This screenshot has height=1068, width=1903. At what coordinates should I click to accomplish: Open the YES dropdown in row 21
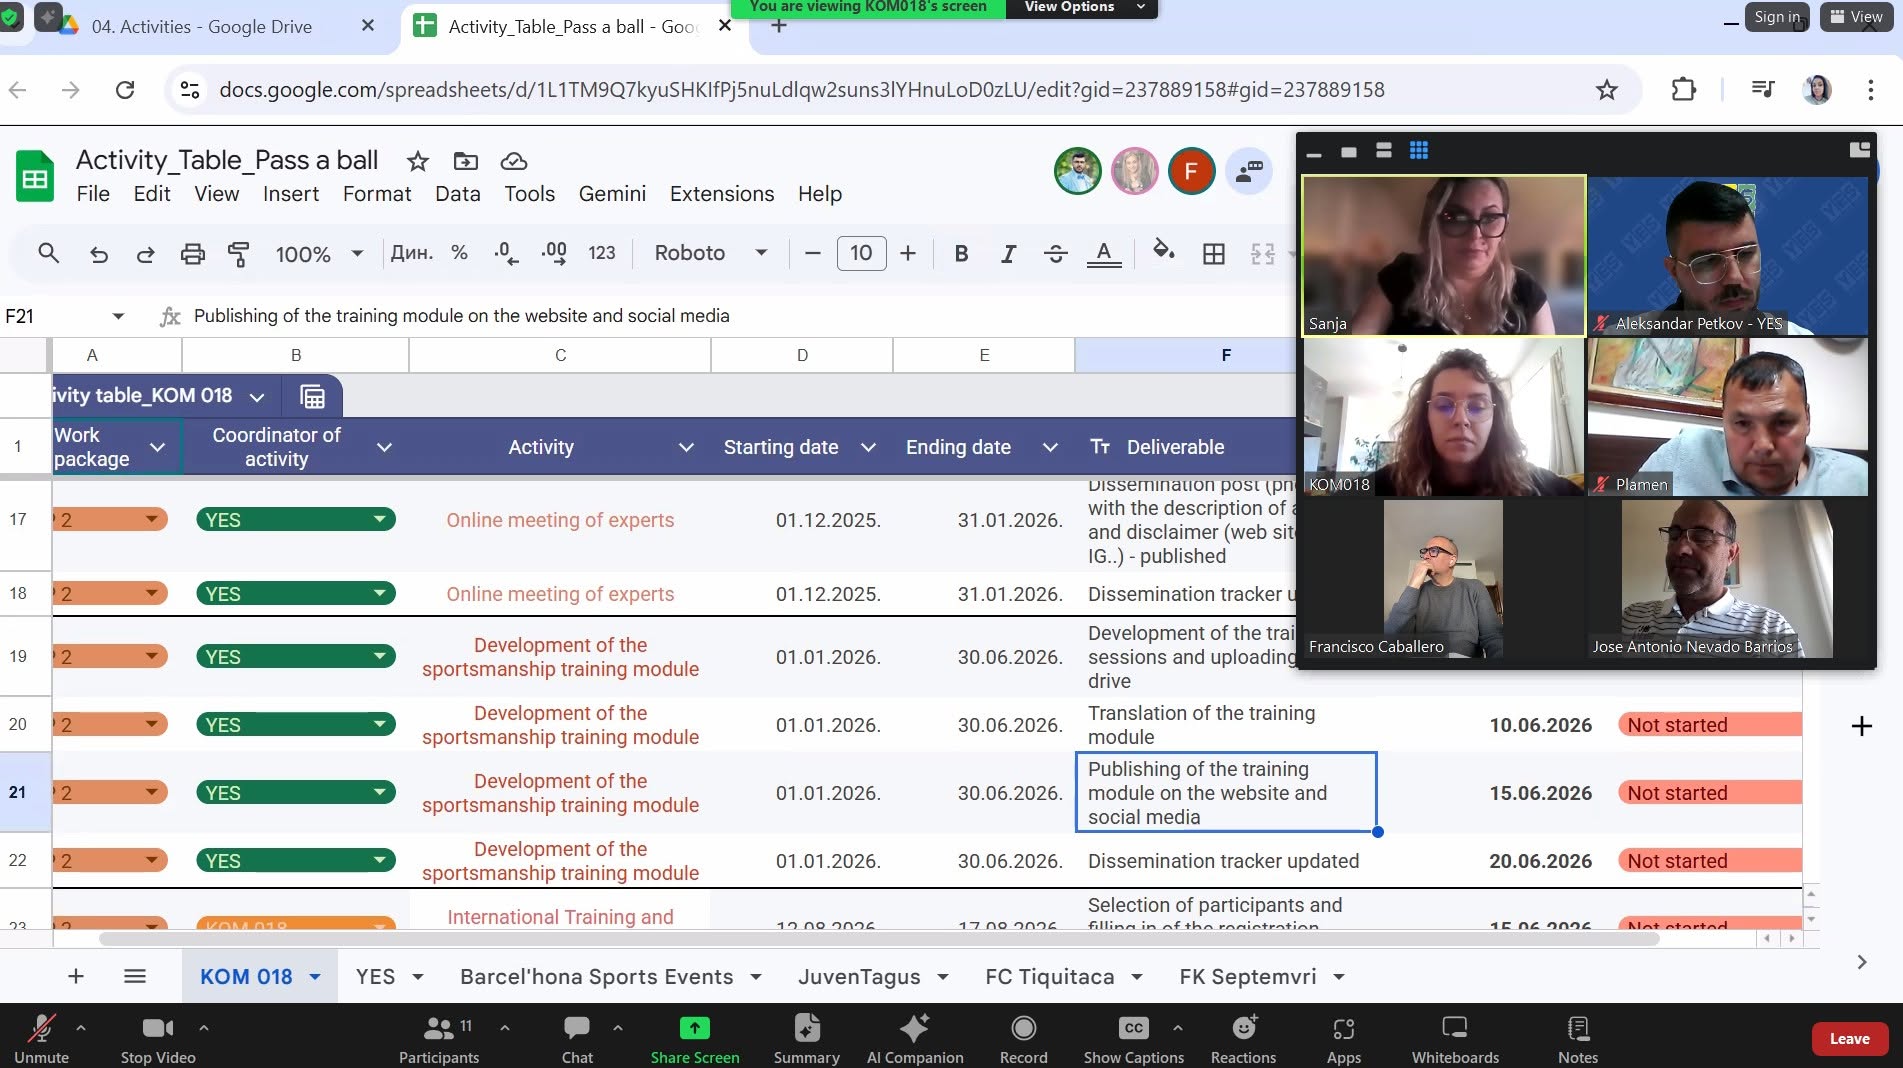pyautogui.click(x=296, y=793)
